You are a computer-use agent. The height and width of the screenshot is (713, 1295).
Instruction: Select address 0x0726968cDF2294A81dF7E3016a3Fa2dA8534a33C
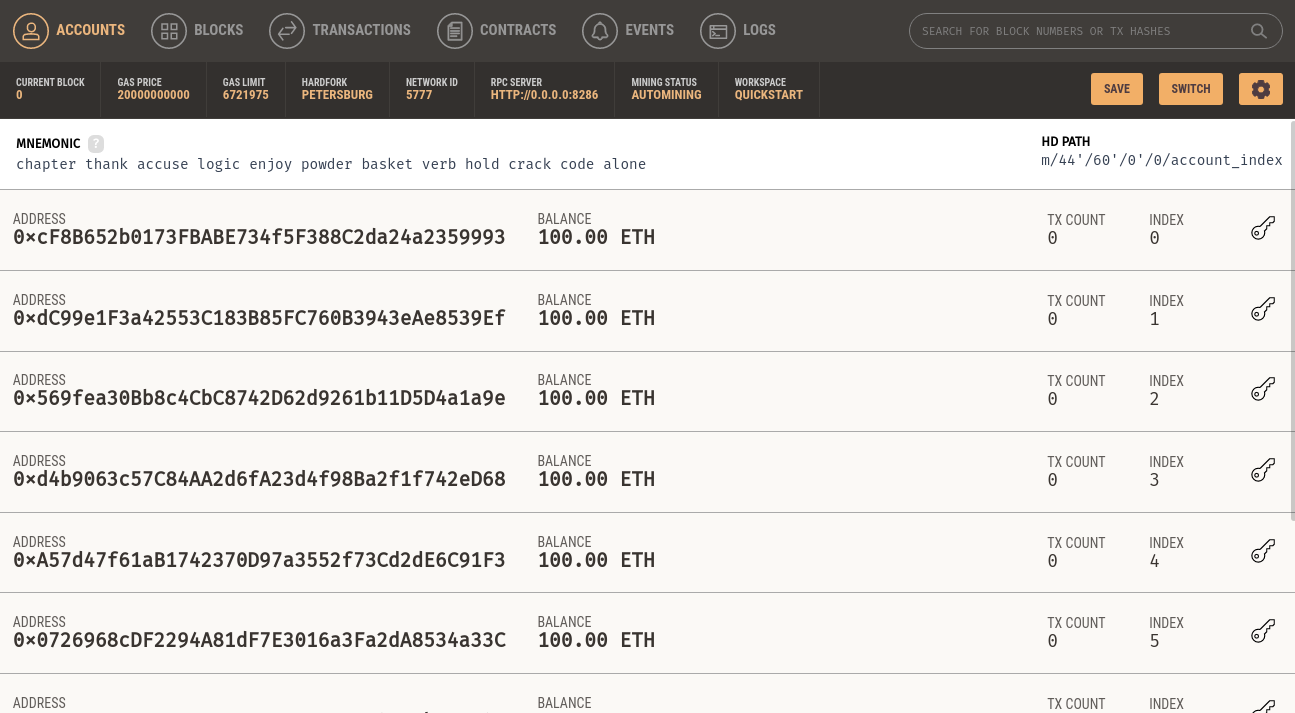coord(259,640)
